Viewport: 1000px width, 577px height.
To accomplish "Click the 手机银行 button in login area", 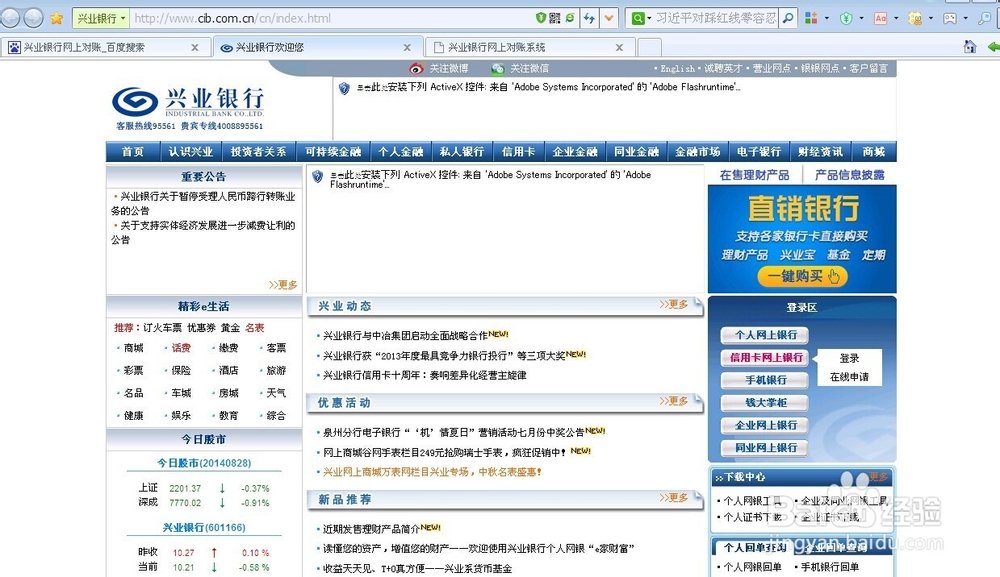I will 765,380.
